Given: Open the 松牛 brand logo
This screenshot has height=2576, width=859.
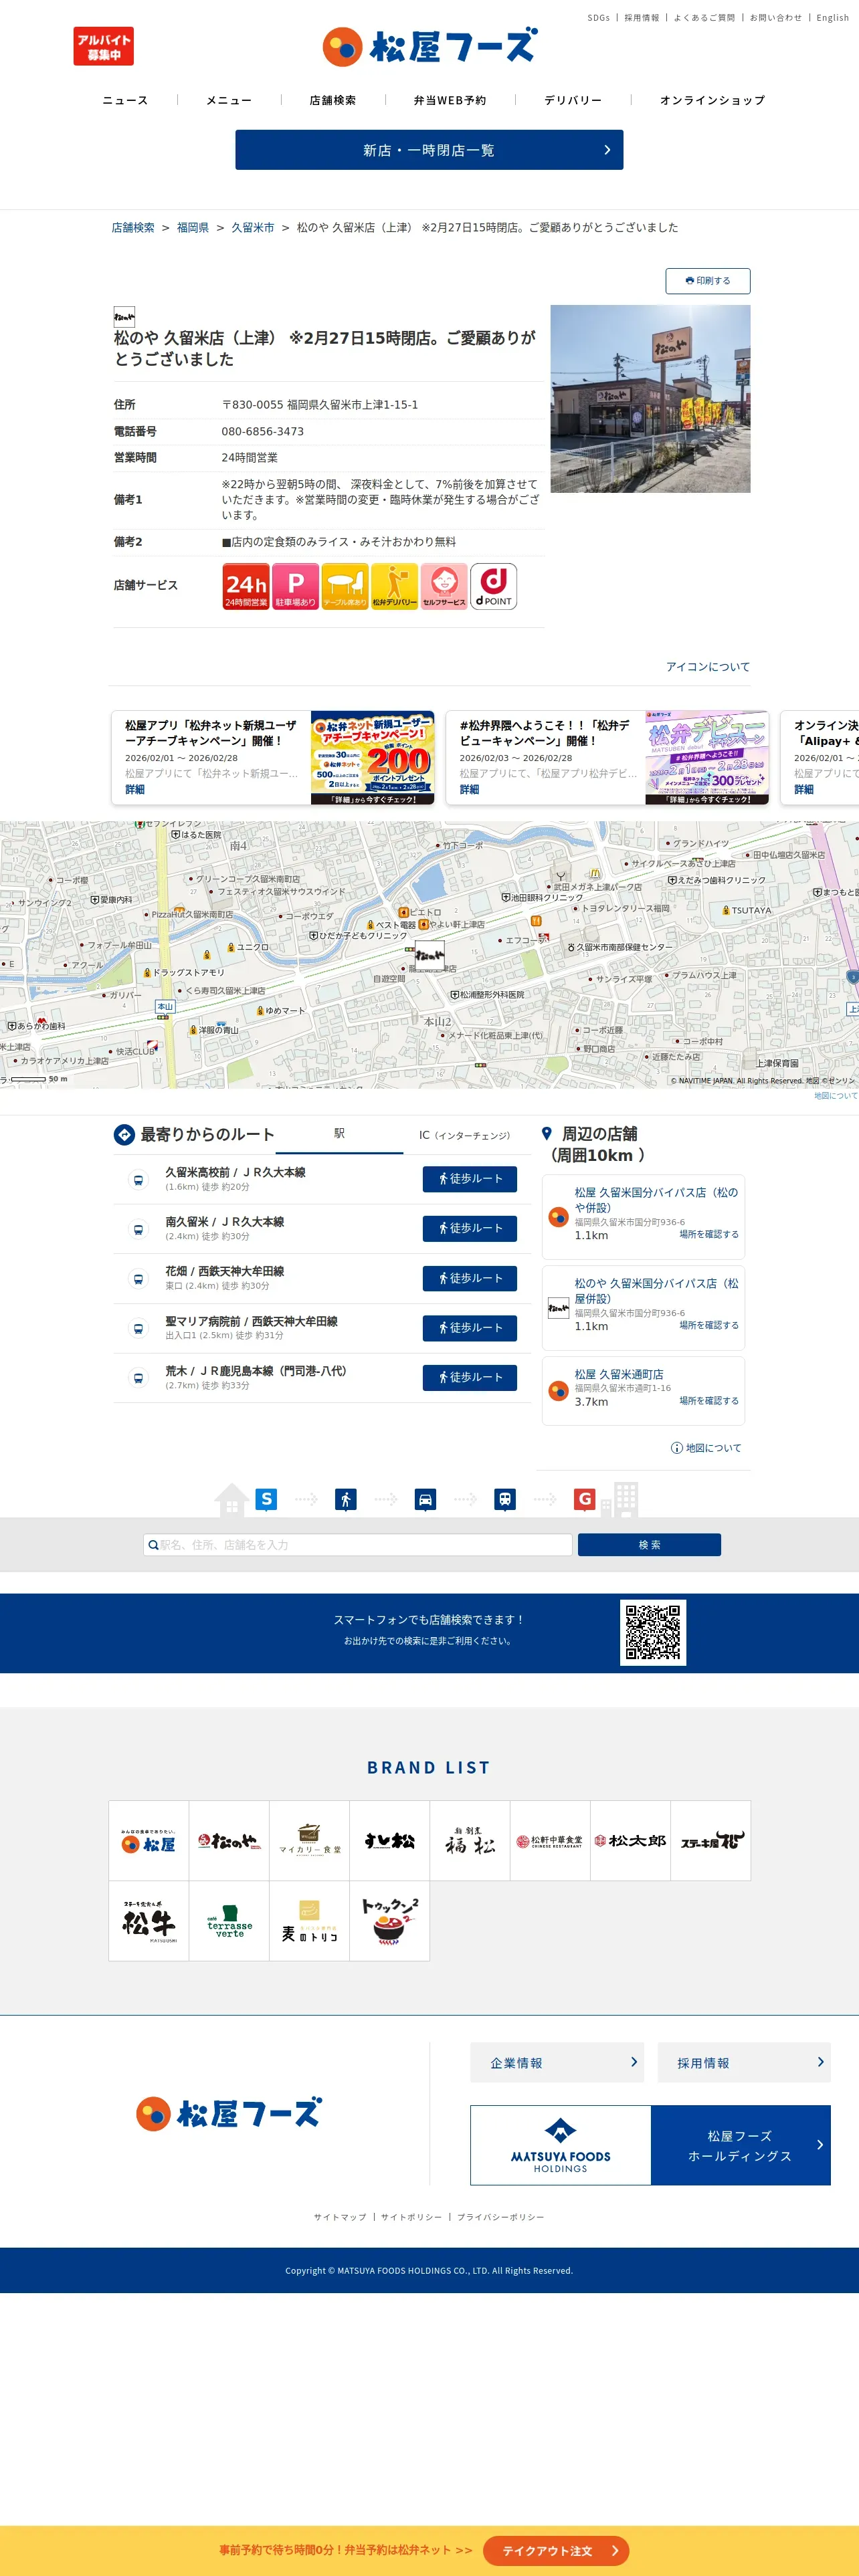Looking at the screenshot, I should (149, 1921).
